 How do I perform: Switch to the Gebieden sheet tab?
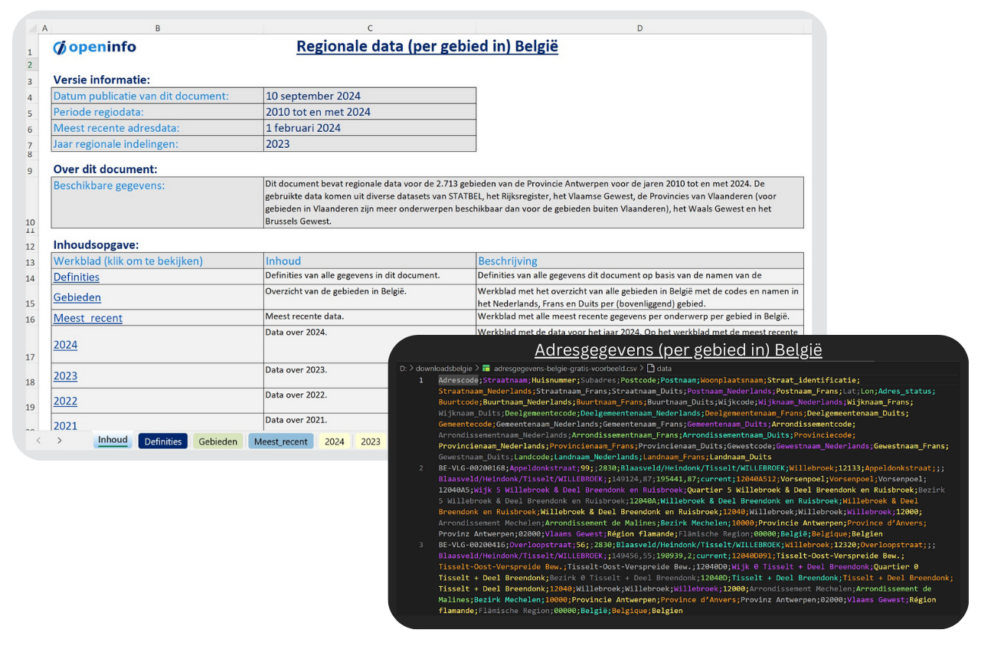pyautogui.click(x=217, y=441)
